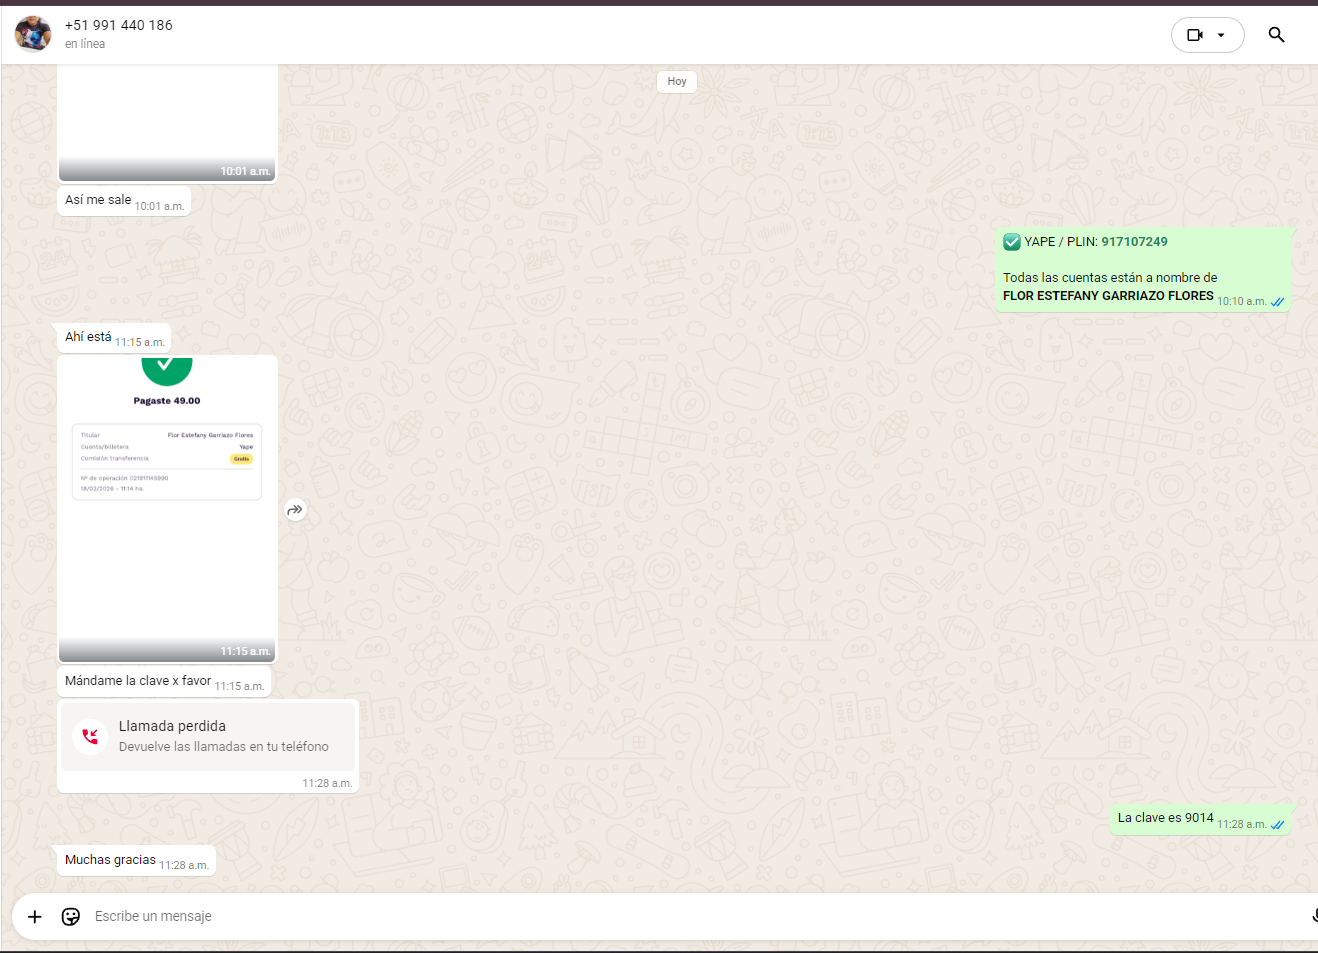Select the Mándame la clave x favor message

pos(138,681)
